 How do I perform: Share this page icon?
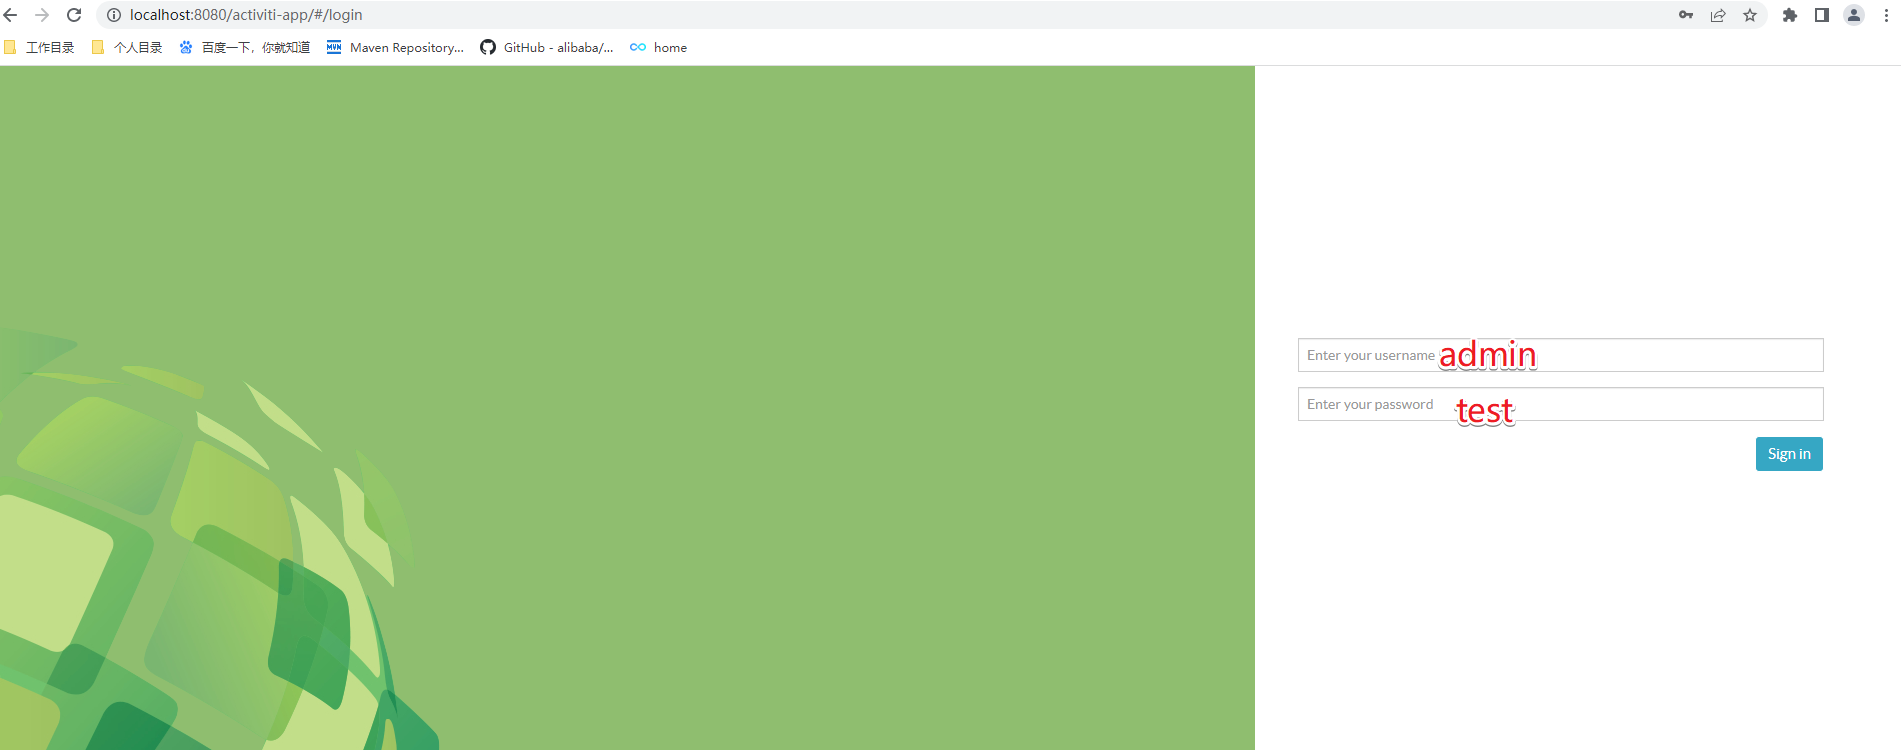[x=1718, y=15]
